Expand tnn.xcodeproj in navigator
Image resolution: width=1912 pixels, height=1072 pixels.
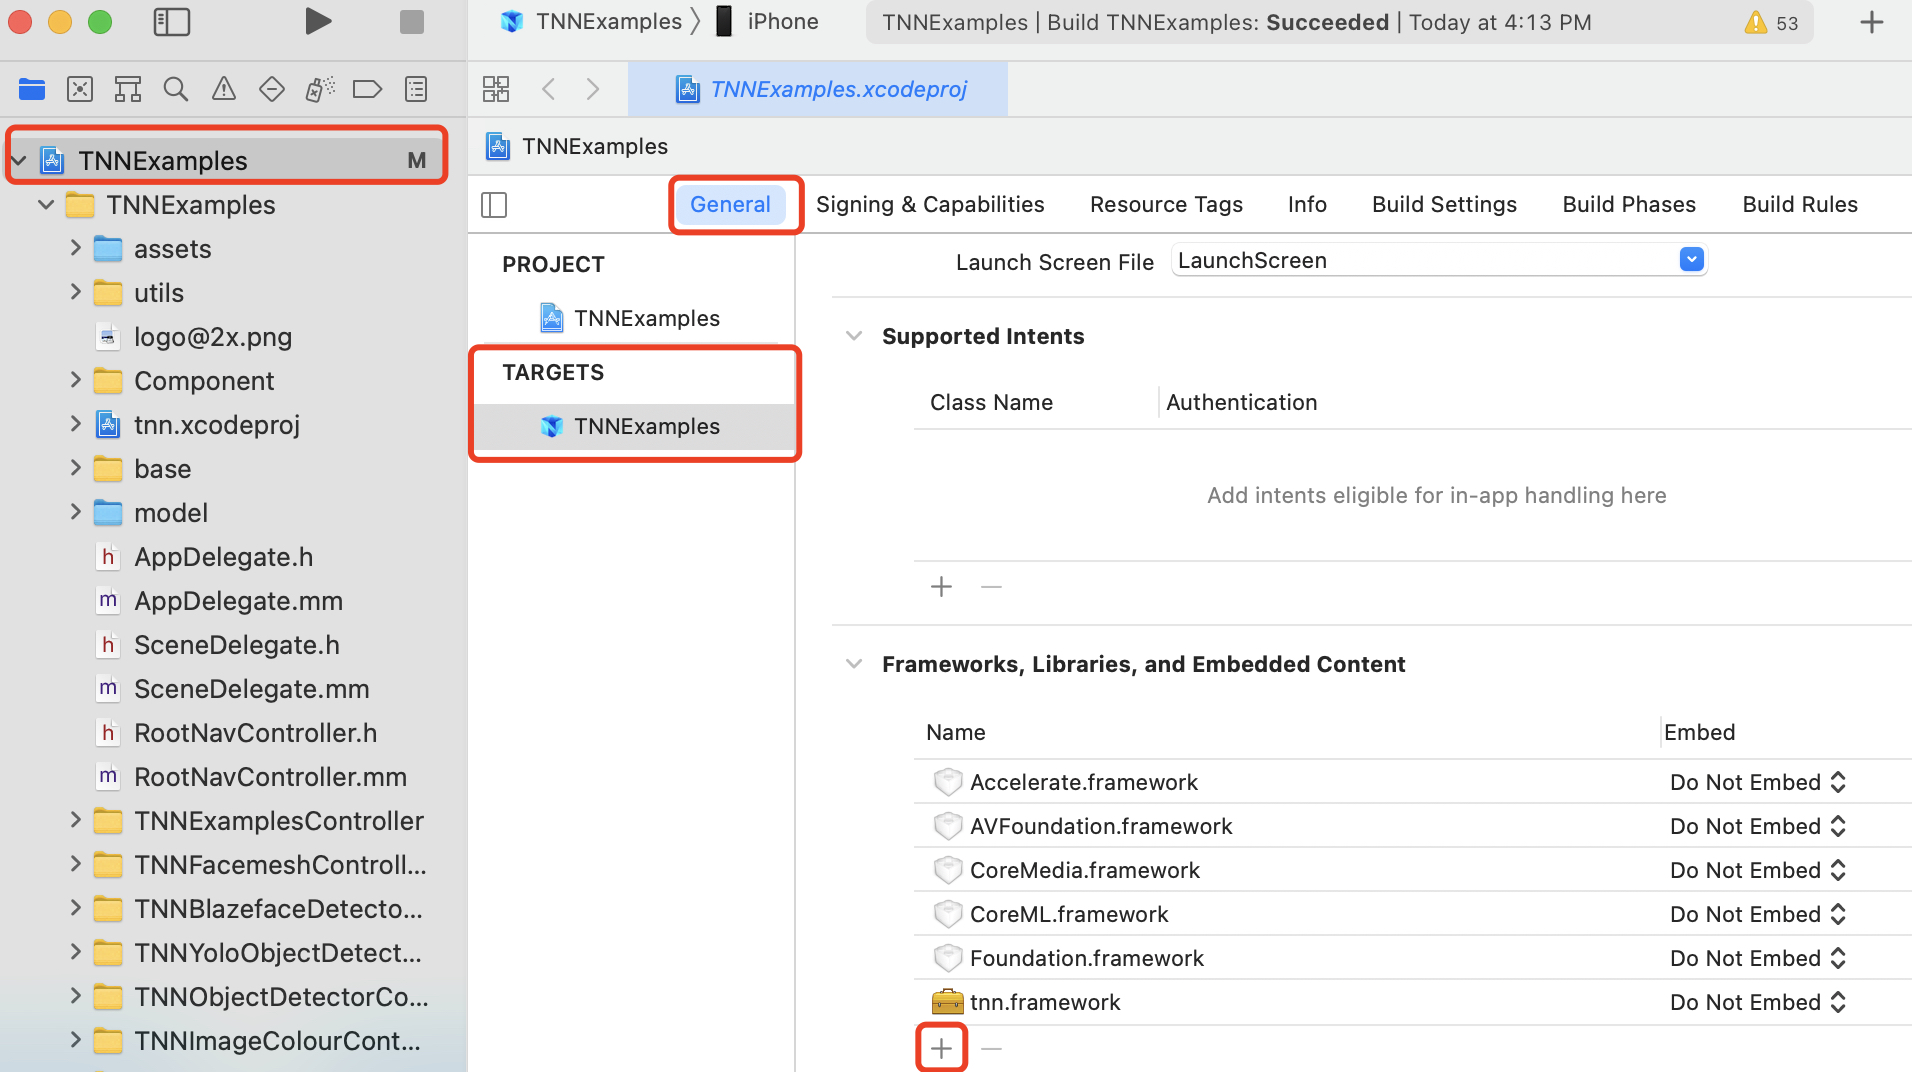click(x=75, y=424)
